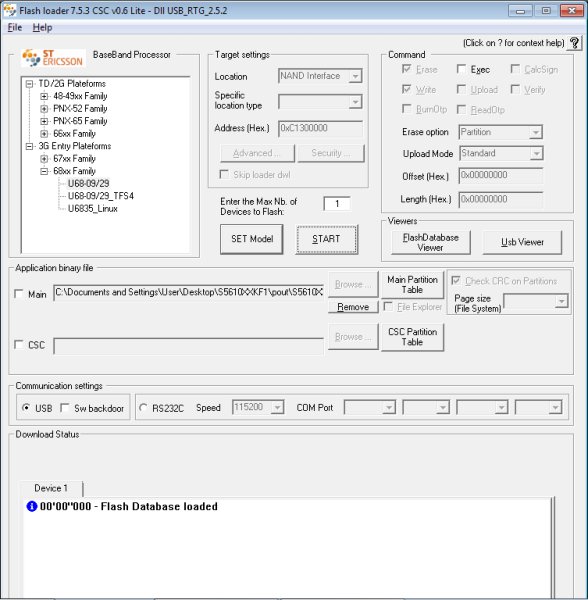Open the CSC Partition Table

(x=412, y=337)
